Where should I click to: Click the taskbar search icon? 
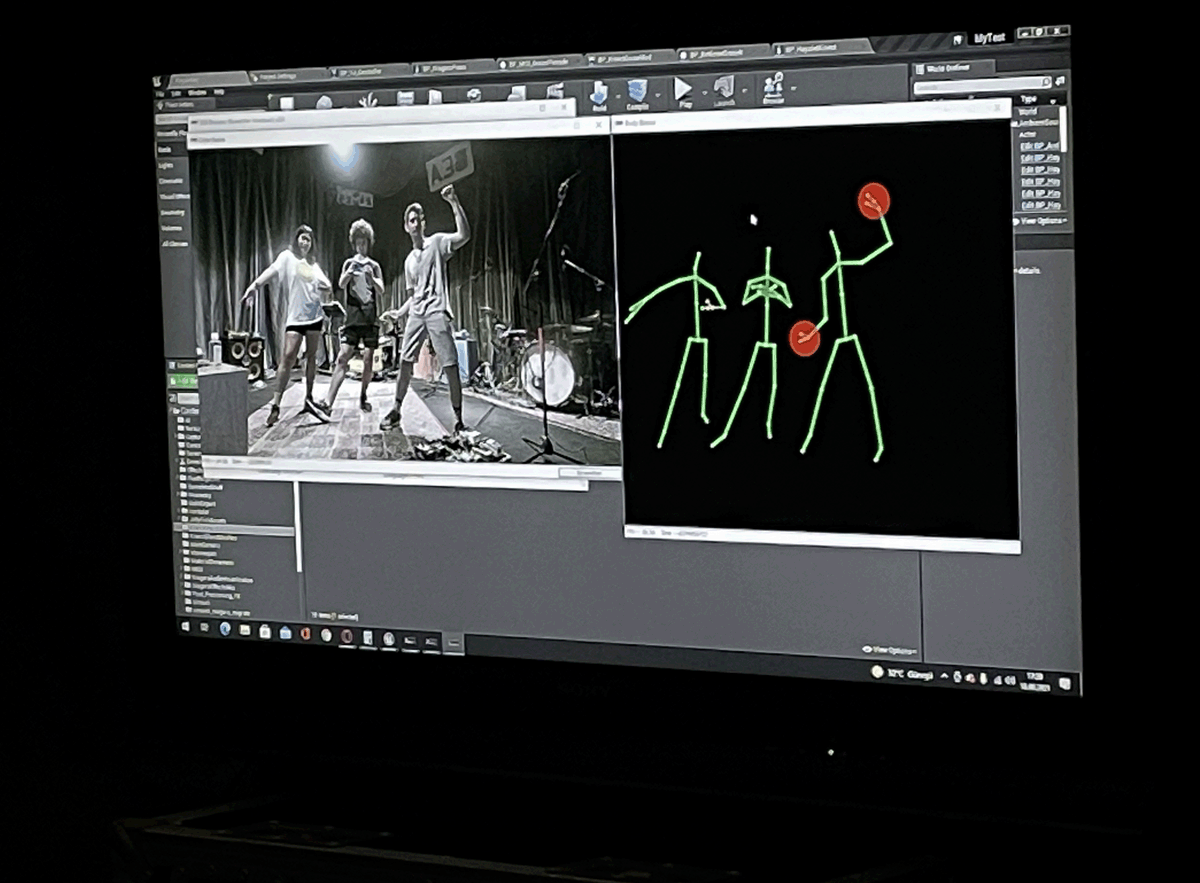204,627
